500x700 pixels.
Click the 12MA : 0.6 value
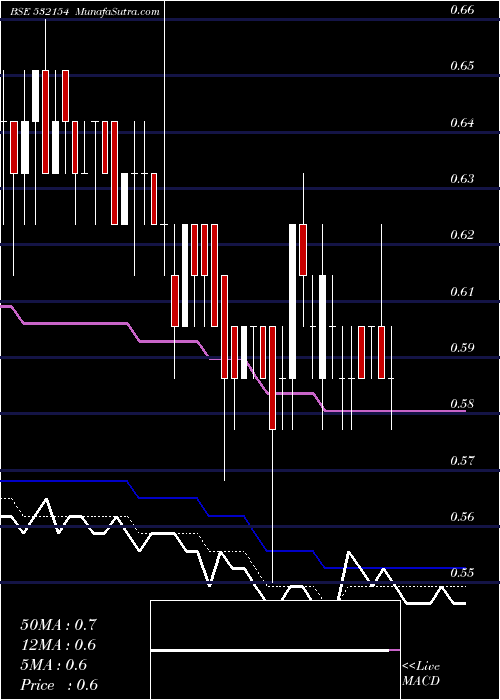pyautogui.click(x=58, y=645)
